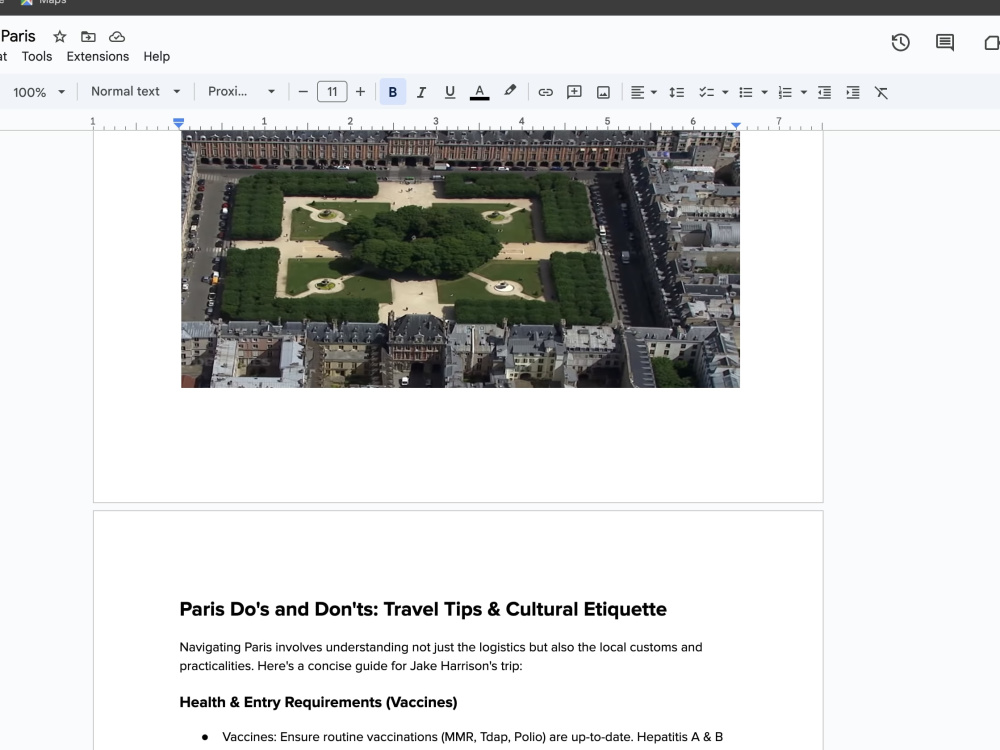This screenshot has height=750, width=1000.
Task: Toggle underline formatting
Action: (450, 92)
